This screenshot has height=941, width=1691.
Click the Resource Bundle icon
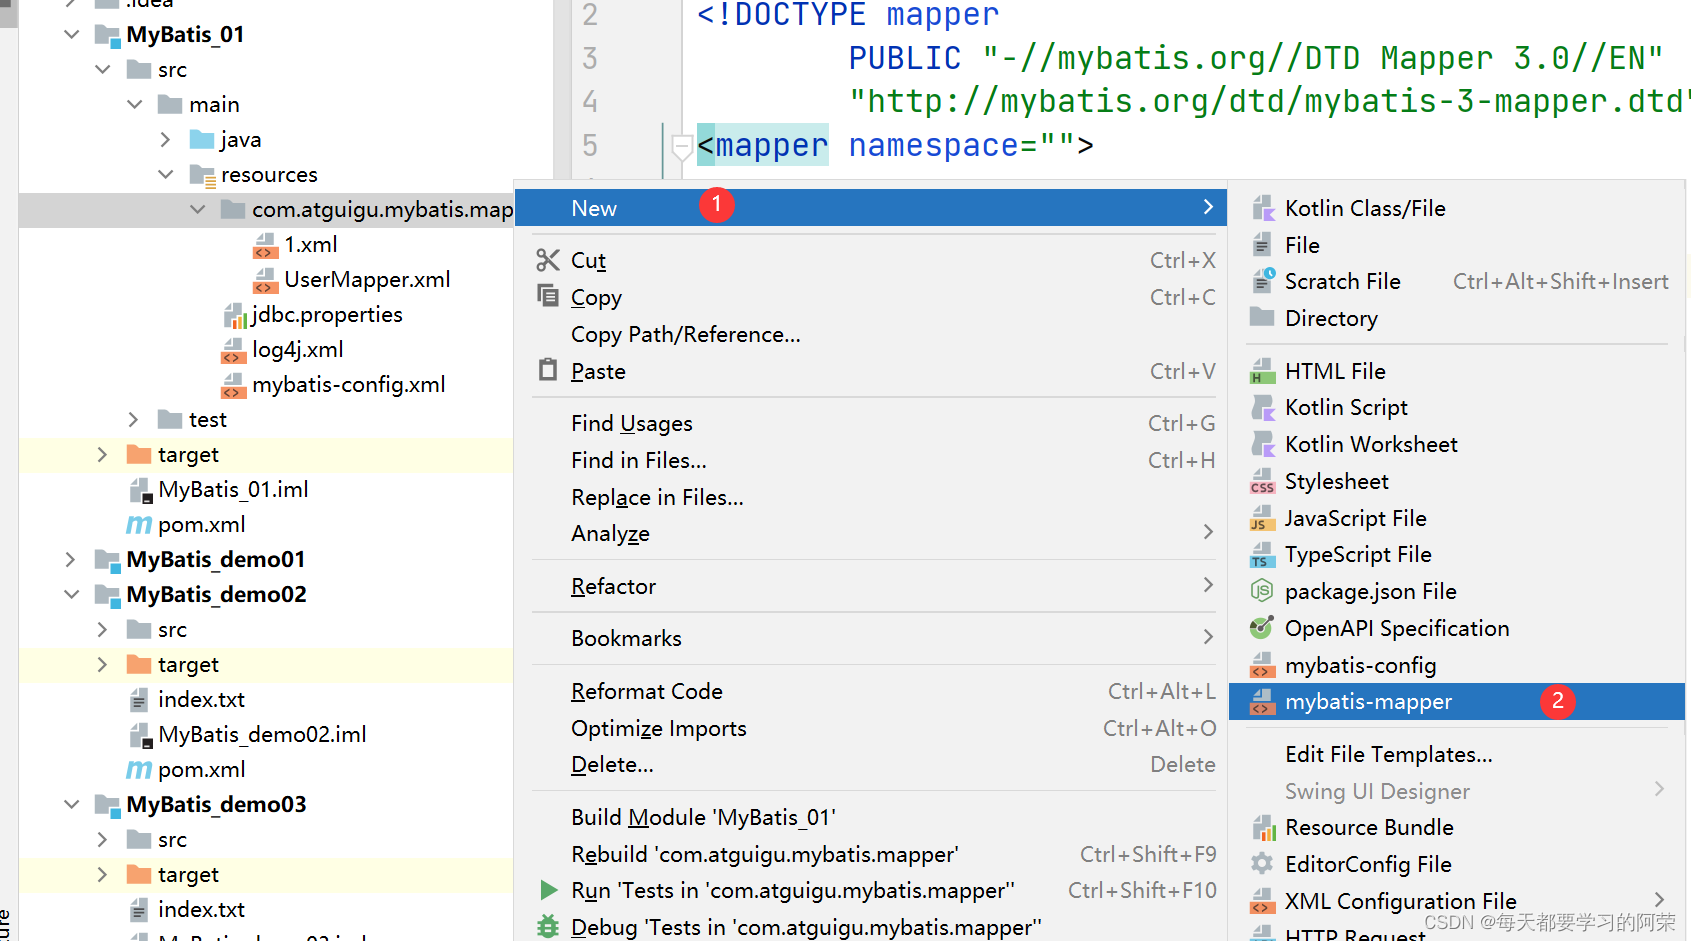click(1263, 827)
